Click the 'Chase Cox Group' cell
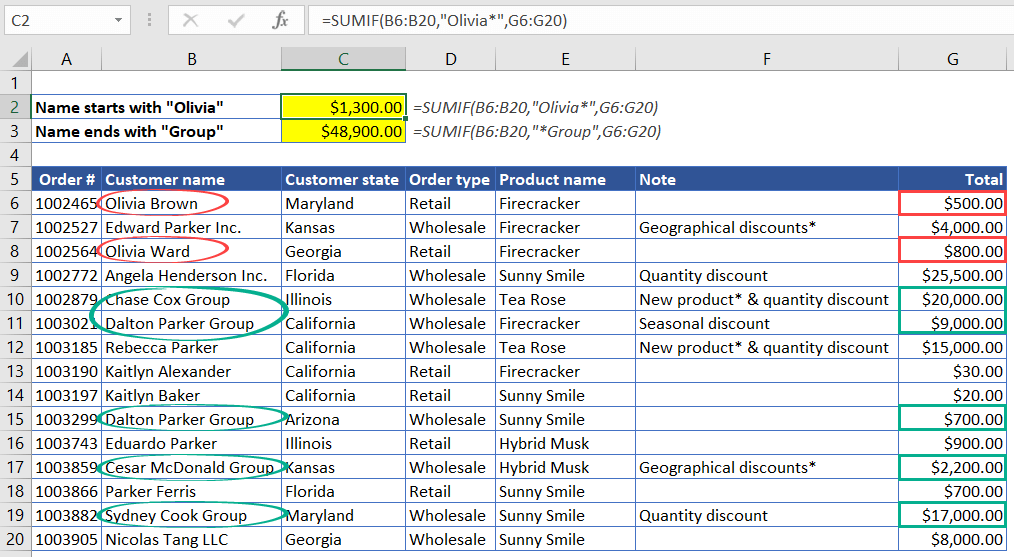The width and height of the screenshot is (1014, 557). [191, 300]
